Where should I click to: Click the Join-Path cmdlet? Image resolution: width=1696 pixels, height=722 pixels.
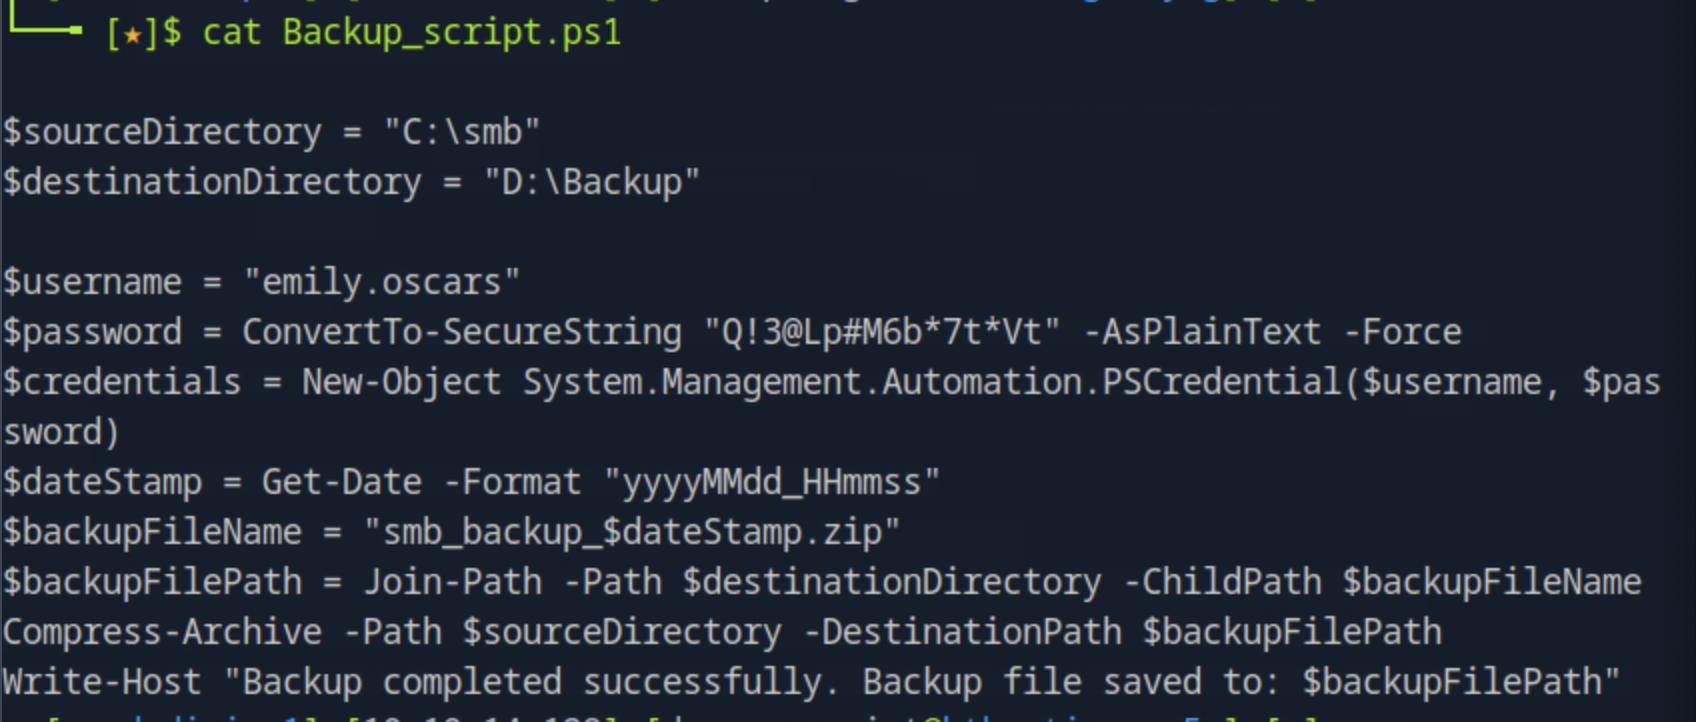pos(451,582)
